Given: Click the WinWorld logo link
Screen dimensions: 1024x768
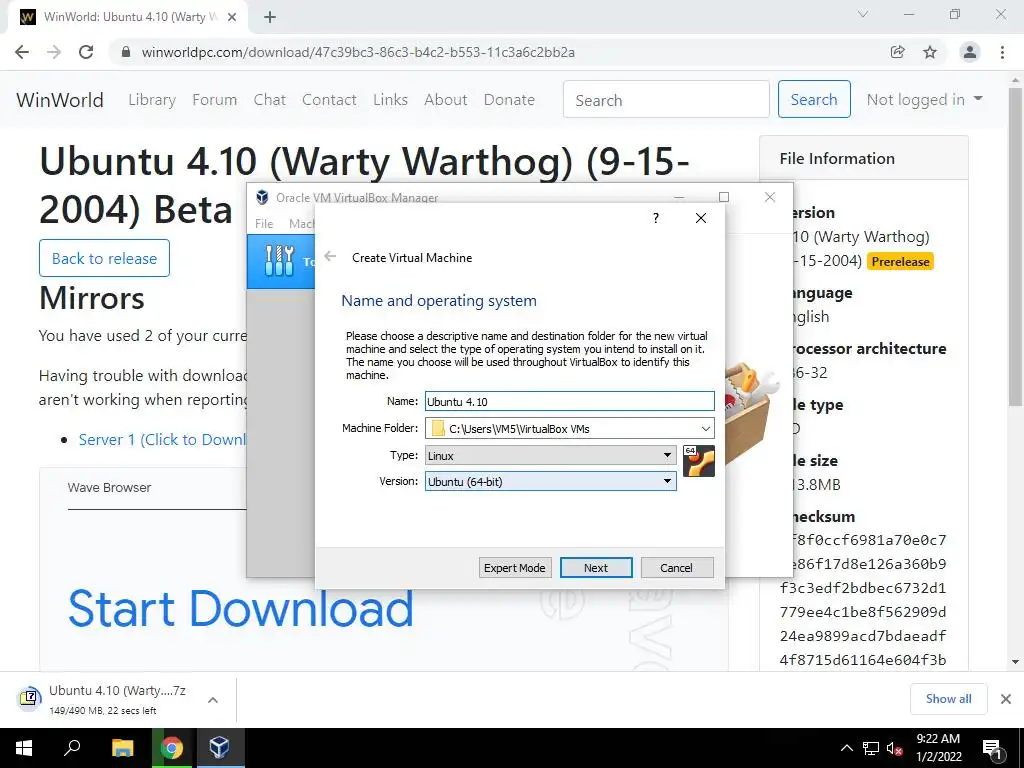Looking at the screenshot, I should pos(59,99).
